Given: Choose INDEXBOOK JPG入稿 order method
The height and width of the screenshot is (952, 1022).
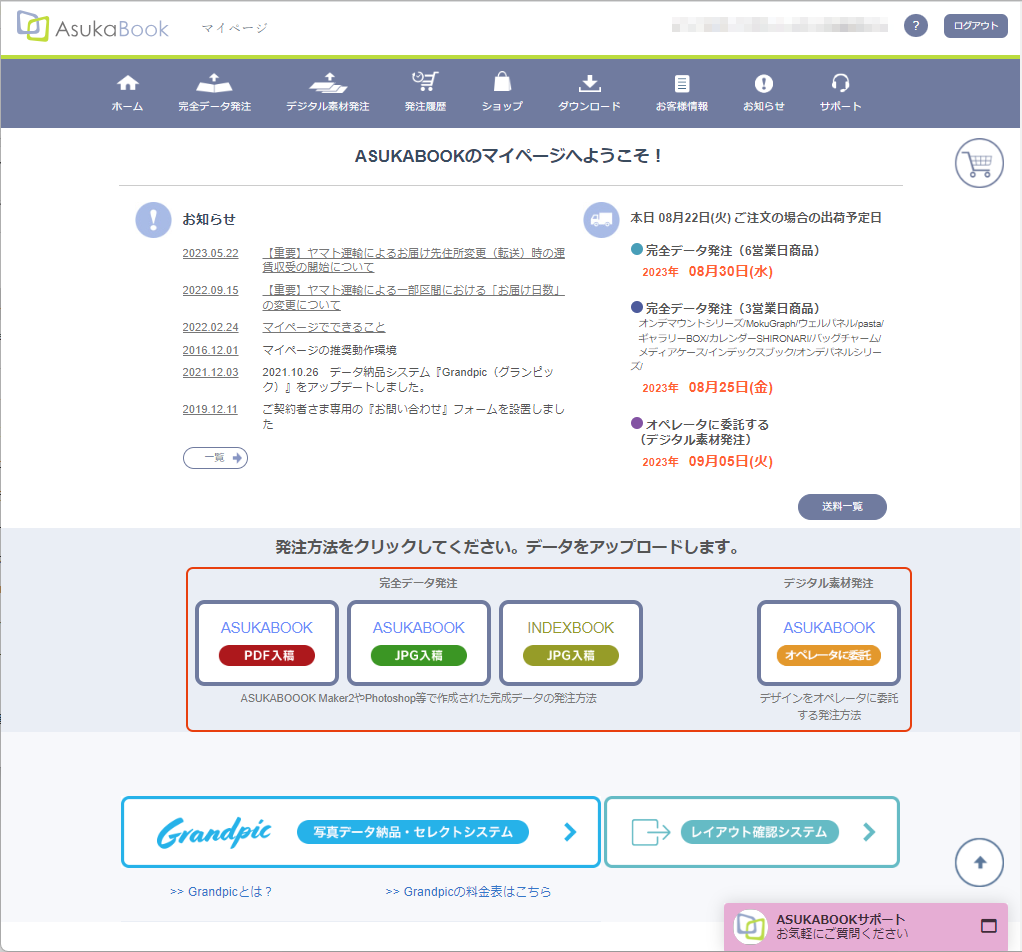Looking at the screenshot, I should coord(571,643).
